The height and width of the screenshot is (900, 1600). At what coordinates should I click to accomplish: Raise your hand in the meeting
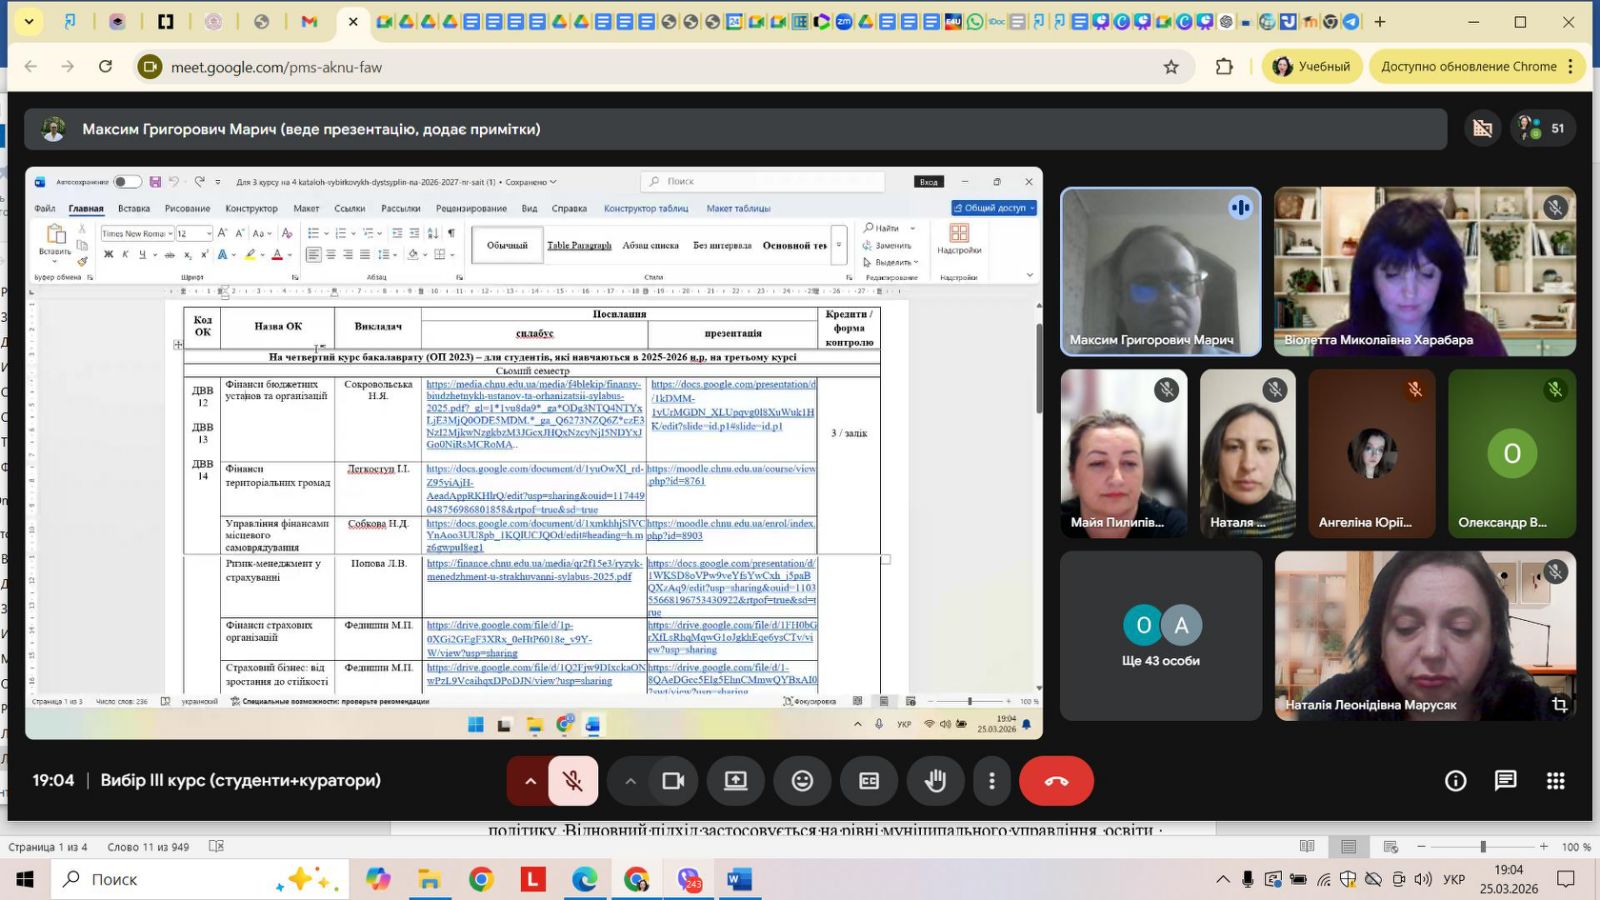pos(936,781)
